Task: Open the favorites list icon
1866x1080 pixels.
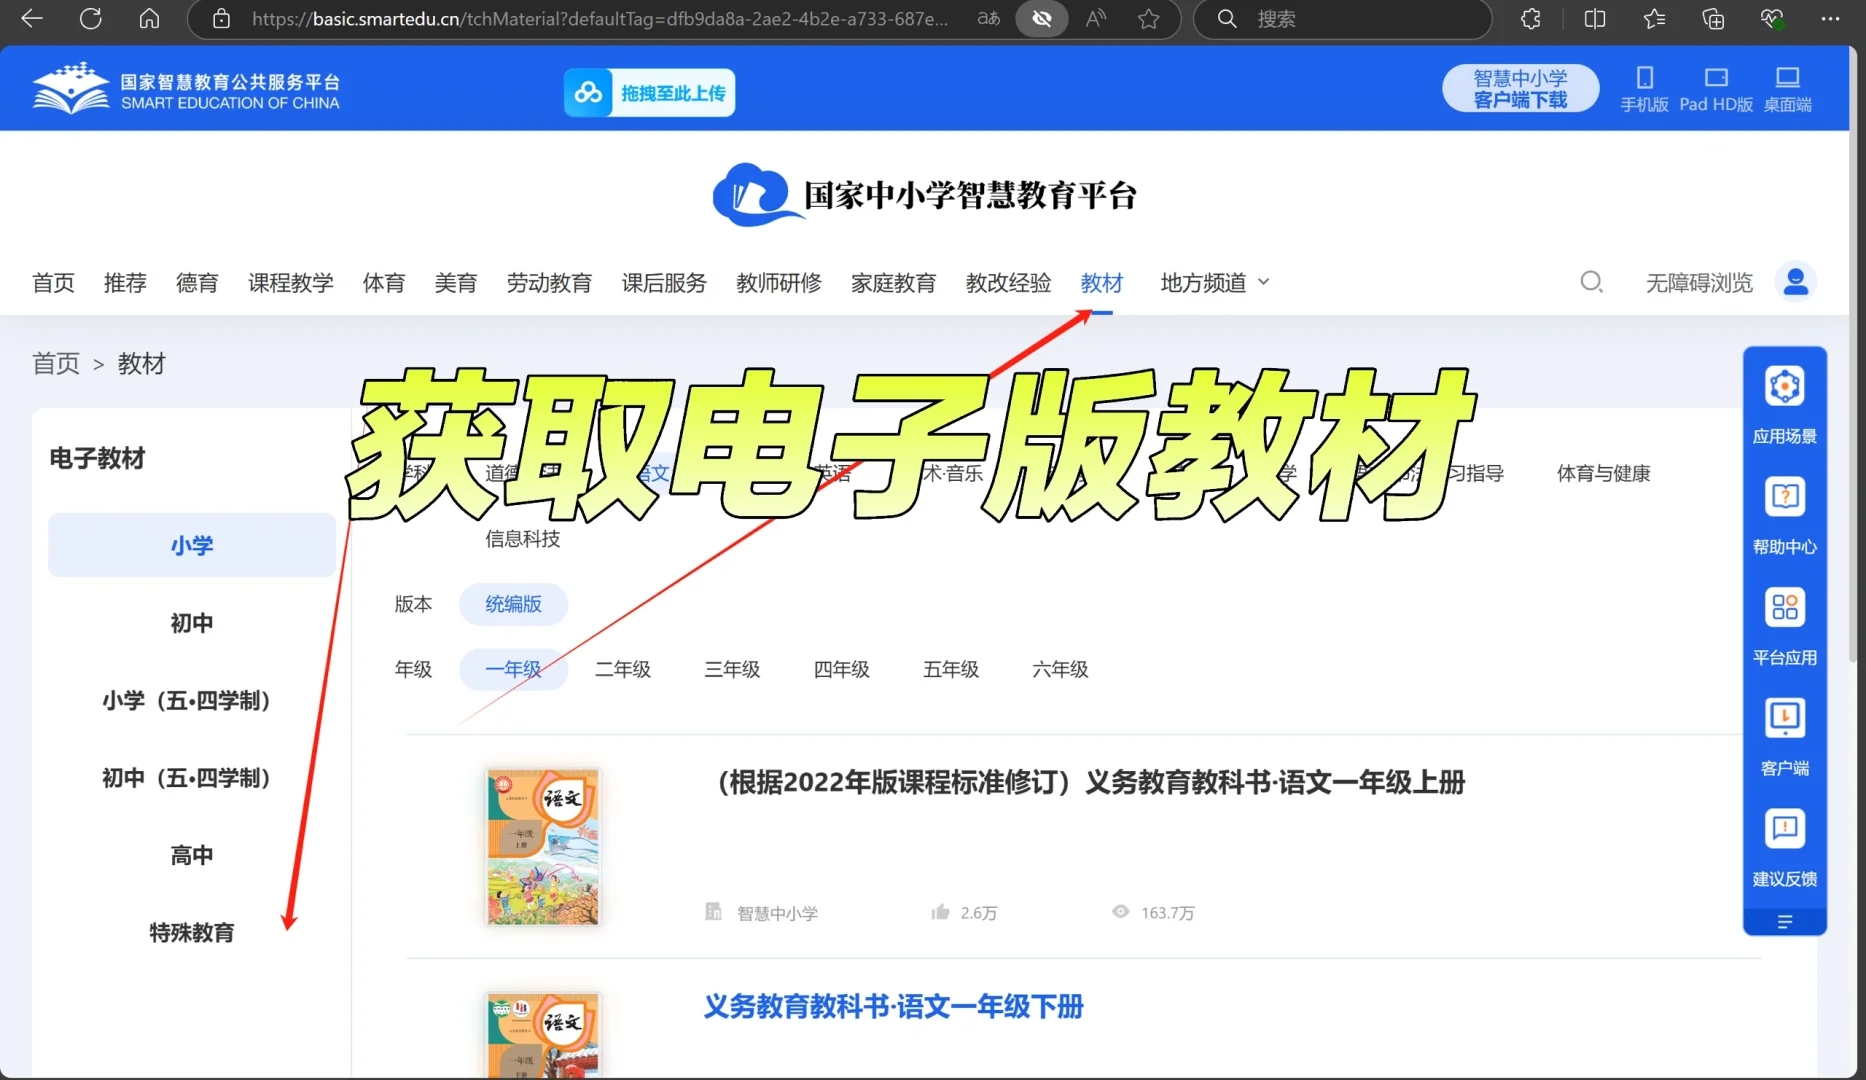Action: [x=1654, y=18]
